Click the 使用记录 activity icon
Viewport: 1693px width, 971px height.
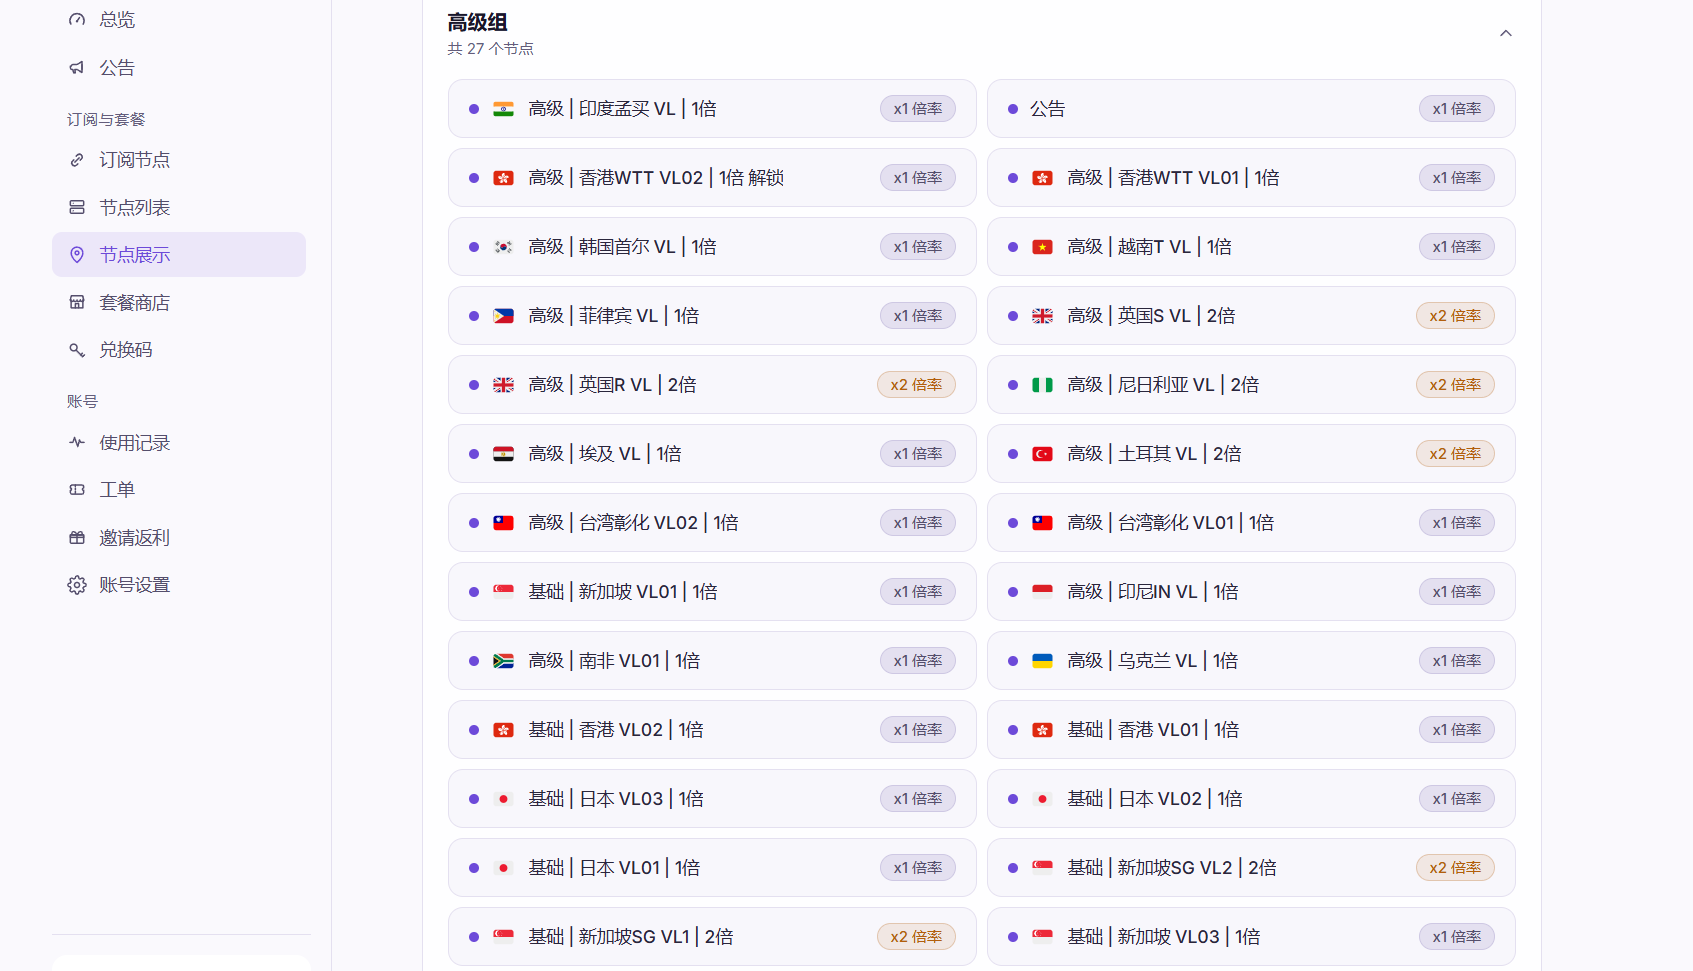click(x=77, y=442)
